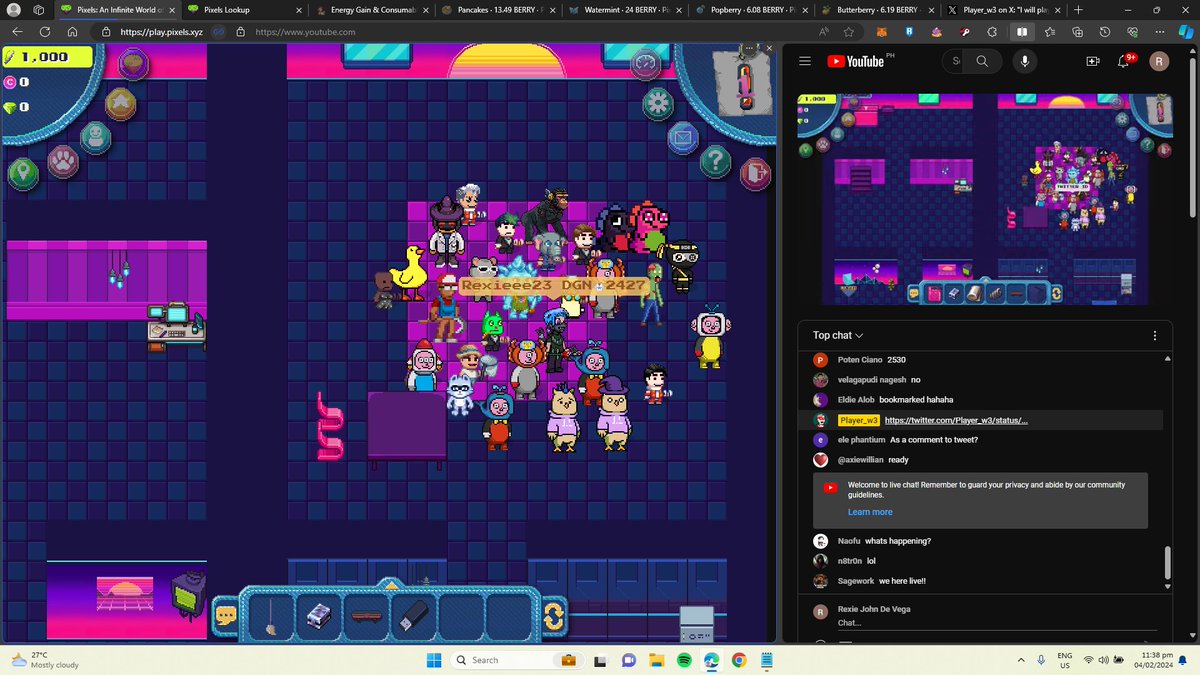Click the green map pin icon

coord(23,174)
